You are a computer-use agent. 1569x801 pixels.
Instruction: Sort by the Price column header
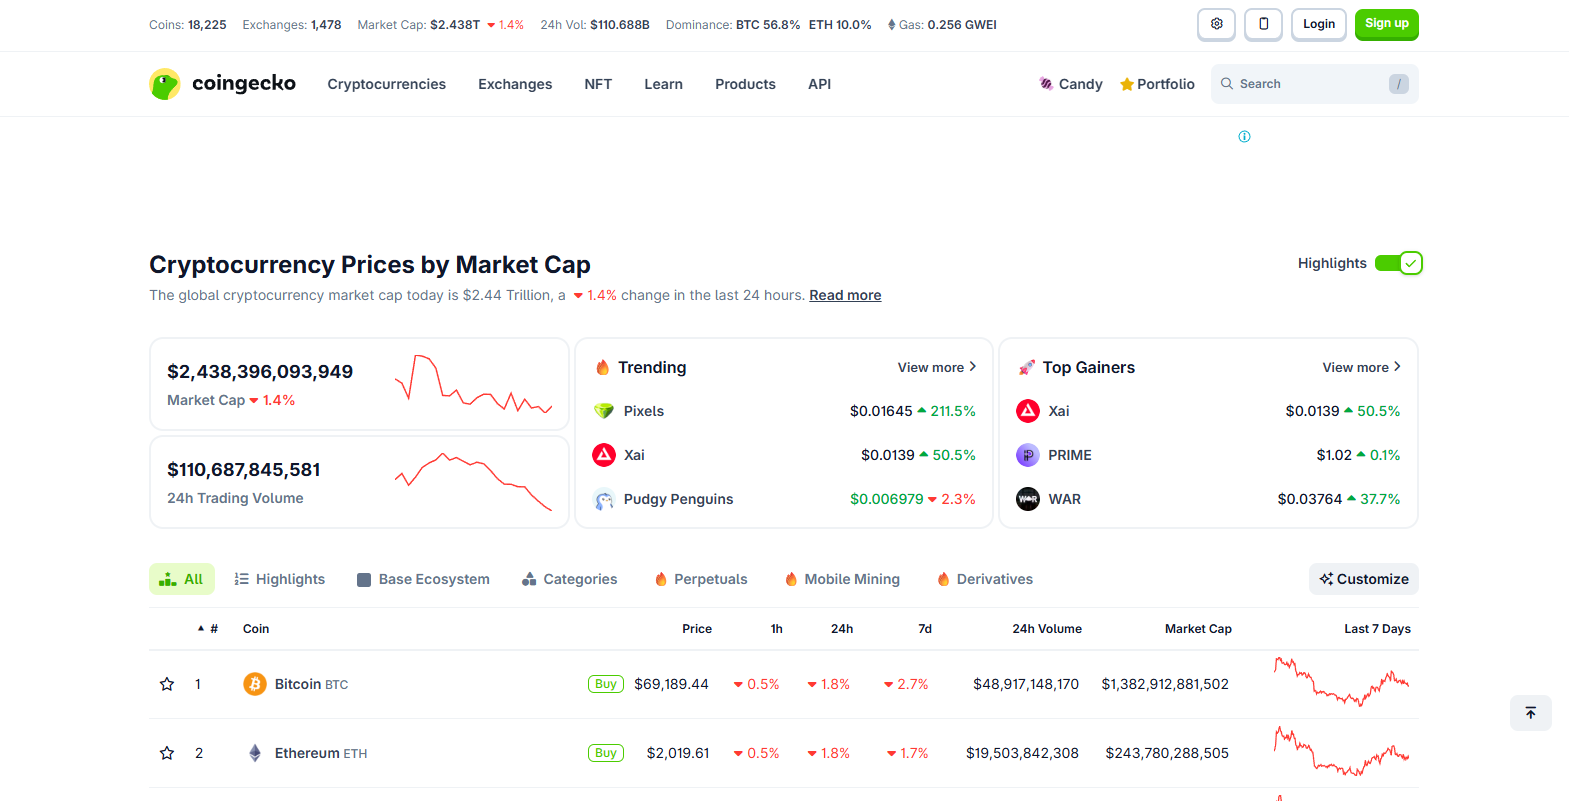[x=697, y=629]
